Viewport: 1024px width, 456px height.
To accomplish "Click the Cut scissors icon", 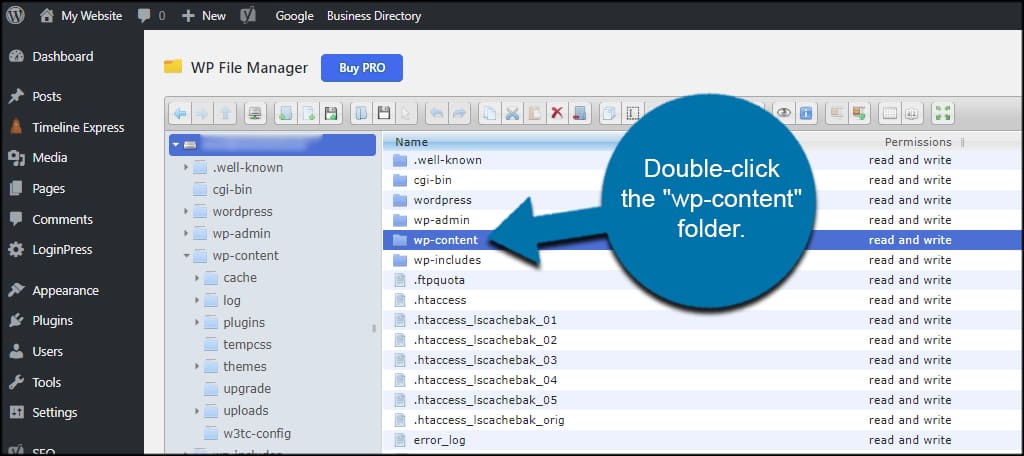I will pyautogui.click(x=513, y=113).
